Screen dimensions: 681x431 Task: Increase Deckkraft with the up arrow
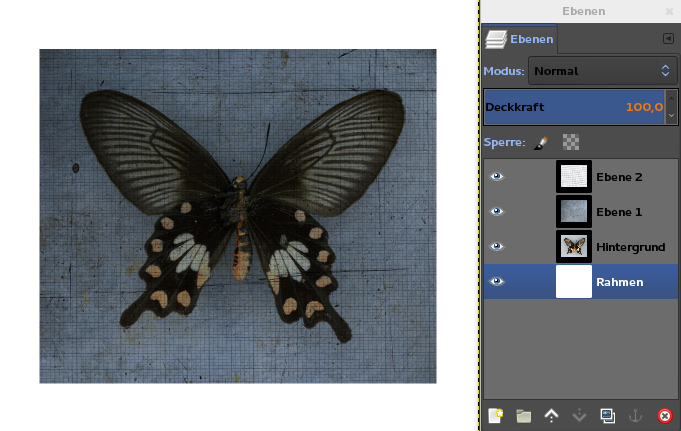pos(671,99)
